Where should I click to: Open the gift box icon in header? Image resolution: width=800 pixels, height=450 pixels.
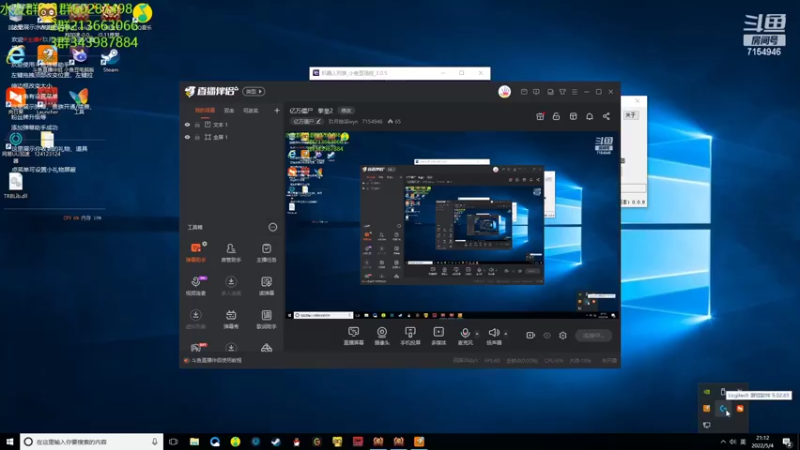tap(540, 116)
